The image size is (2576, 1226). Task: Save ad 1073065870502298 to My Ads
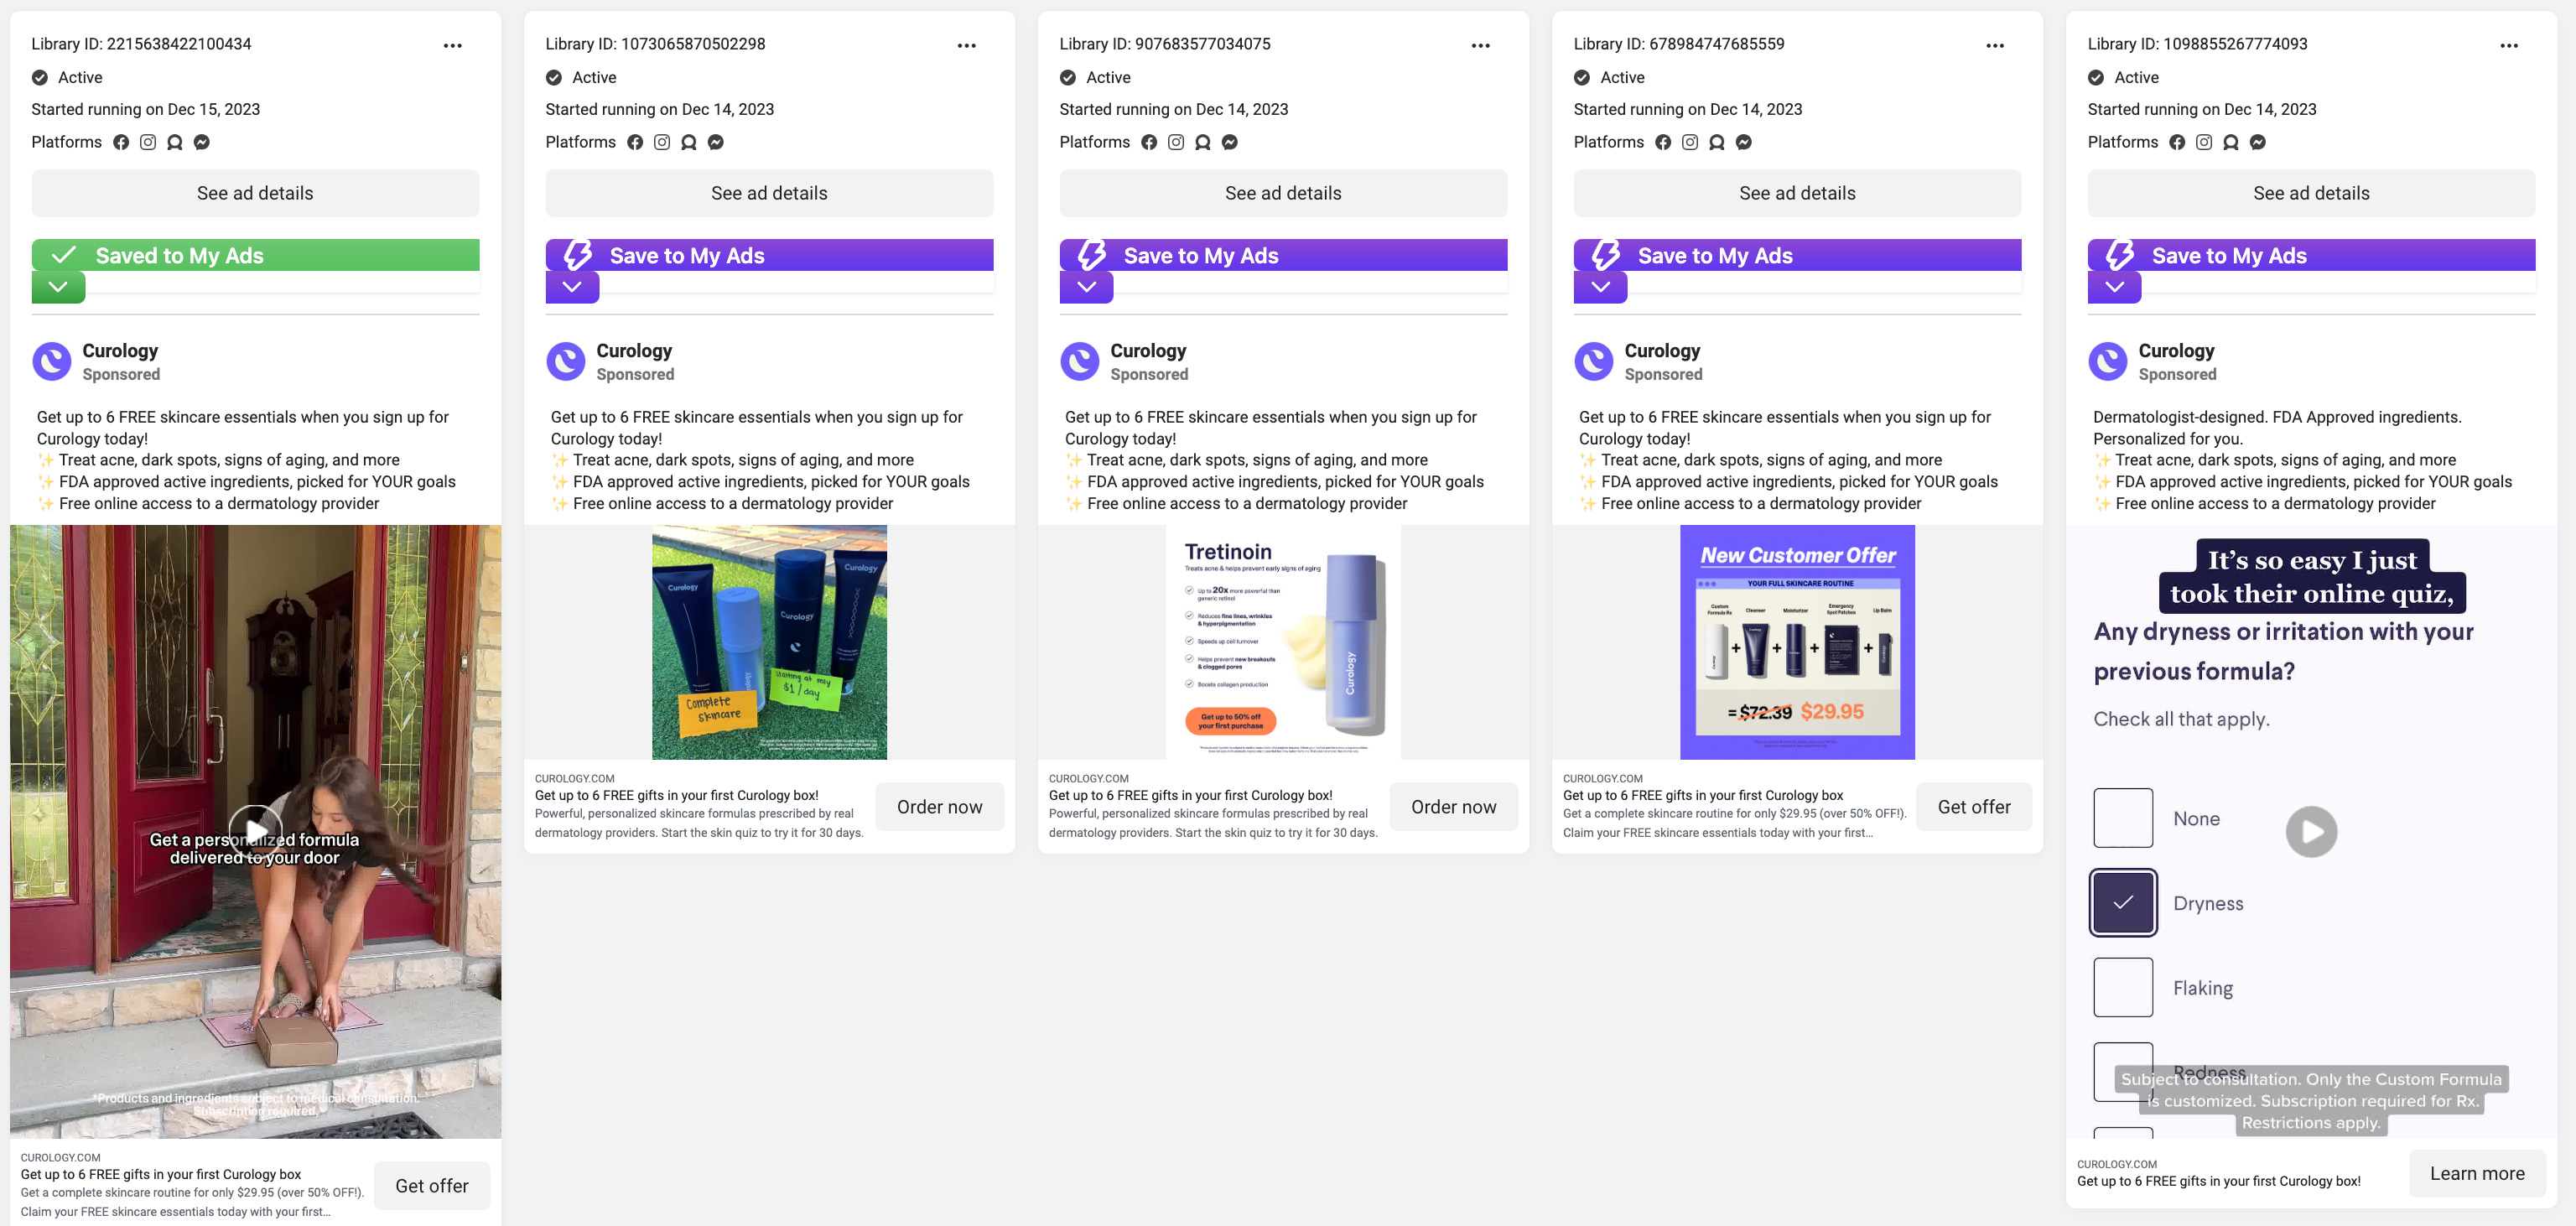click(769, 255)
